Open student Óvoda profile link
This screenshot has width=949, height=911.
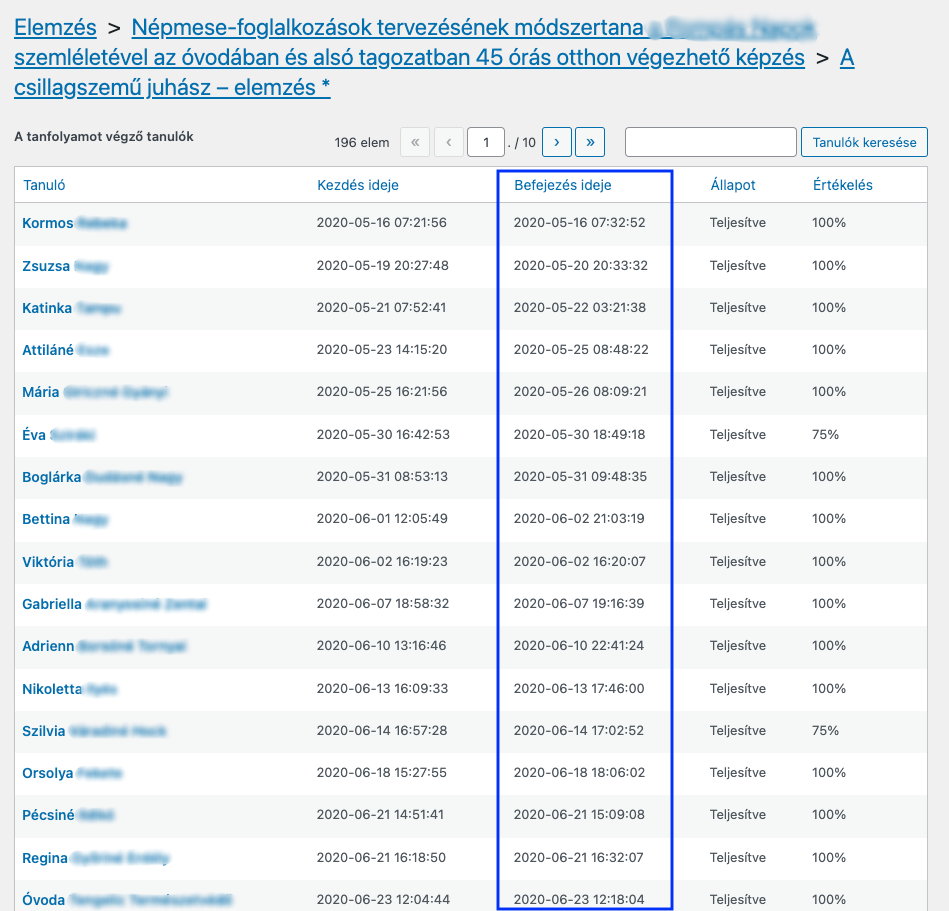pyautogui.click(x=127, y=899)
